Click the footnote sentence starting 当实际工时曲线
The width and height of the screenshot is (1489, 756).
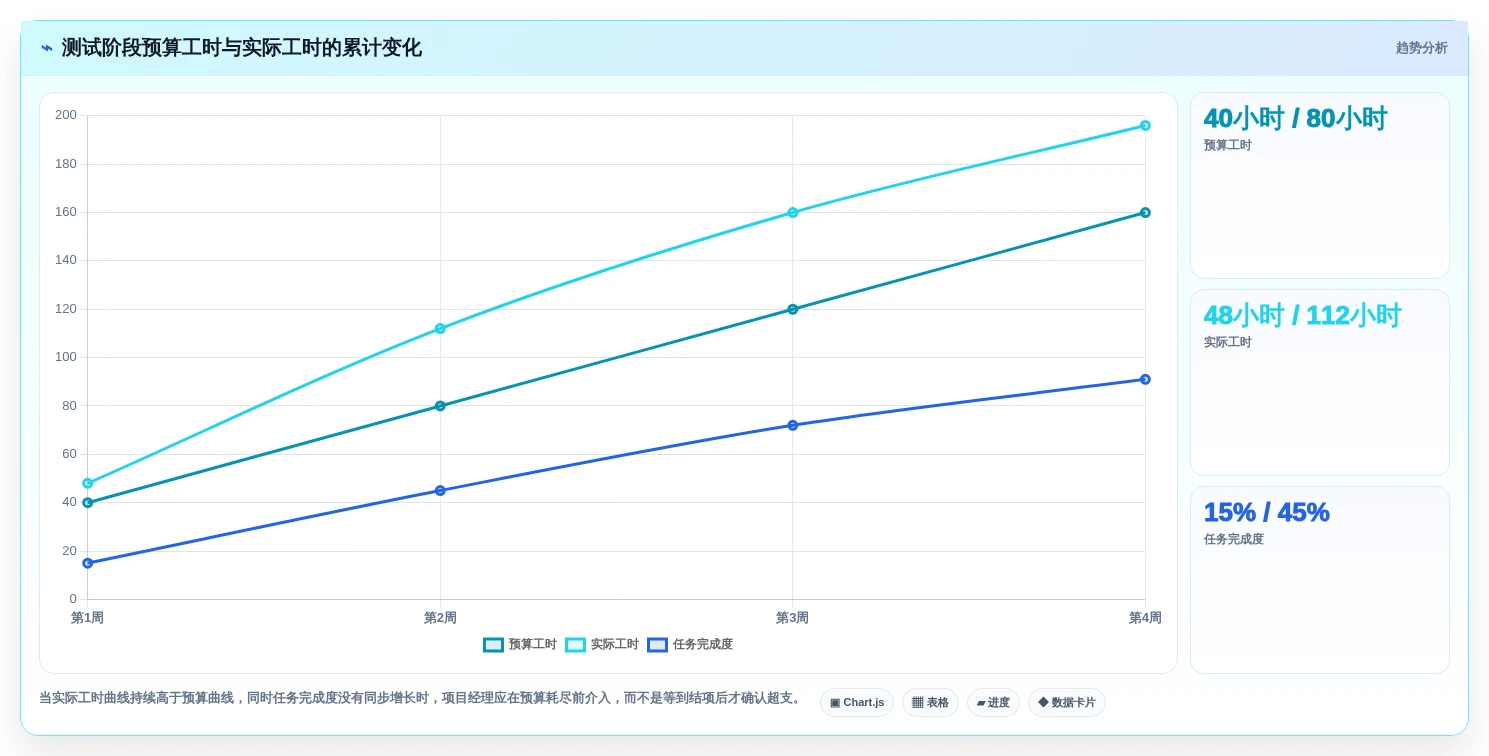coord(421,699)
